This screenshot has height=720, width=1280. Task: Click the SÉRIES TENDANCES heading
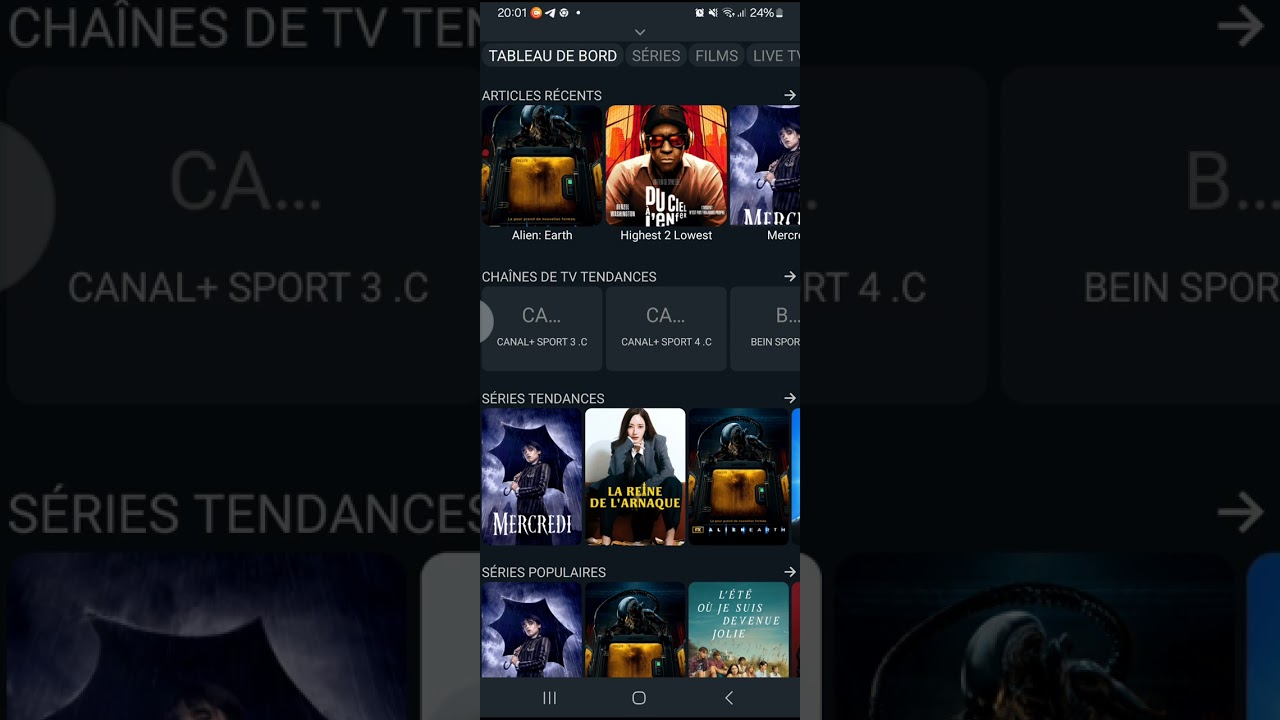click(543, 398)
